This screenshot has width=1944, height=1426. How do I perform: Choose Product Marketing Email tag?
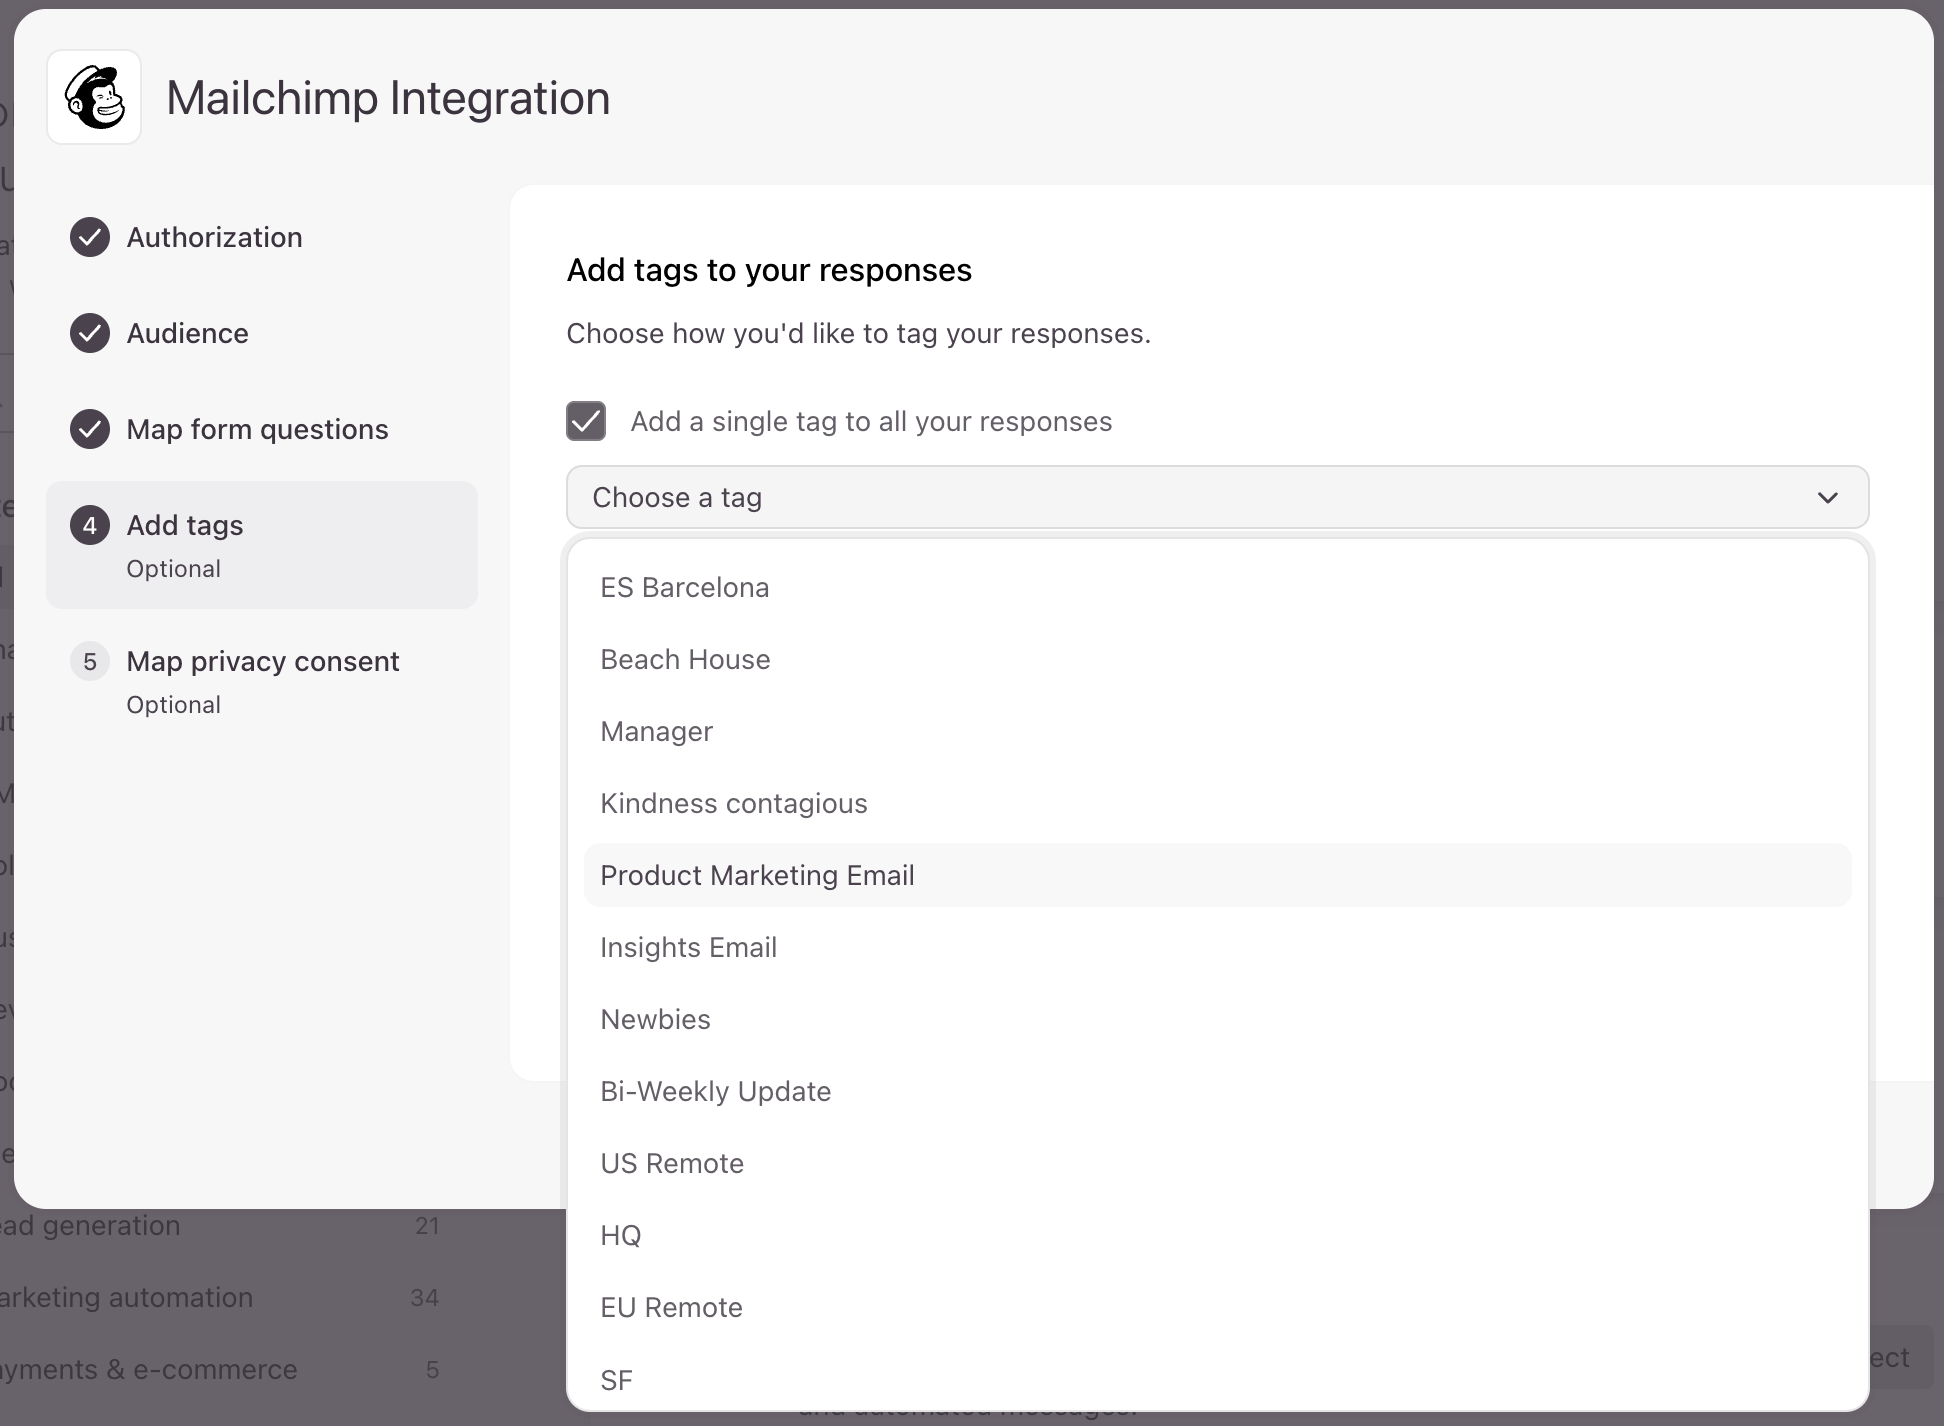[1217, 875]
